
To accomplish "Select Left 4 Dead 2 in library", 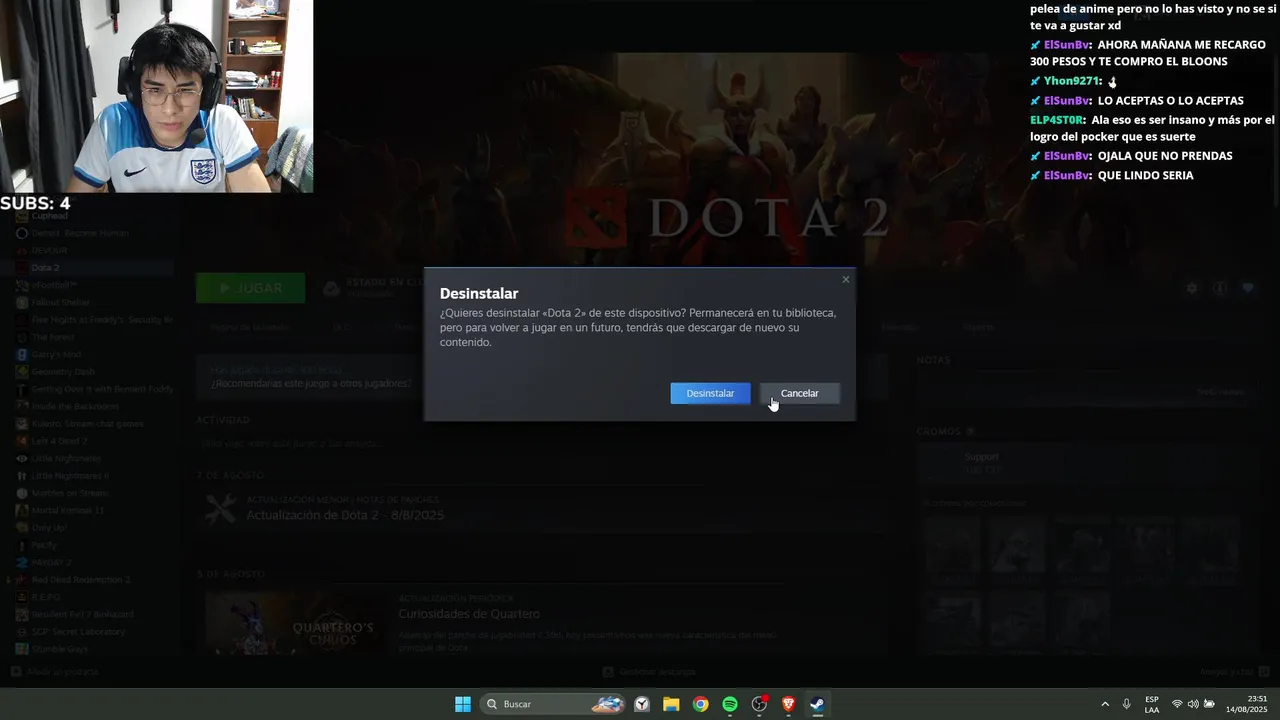I will pos(60,441).
